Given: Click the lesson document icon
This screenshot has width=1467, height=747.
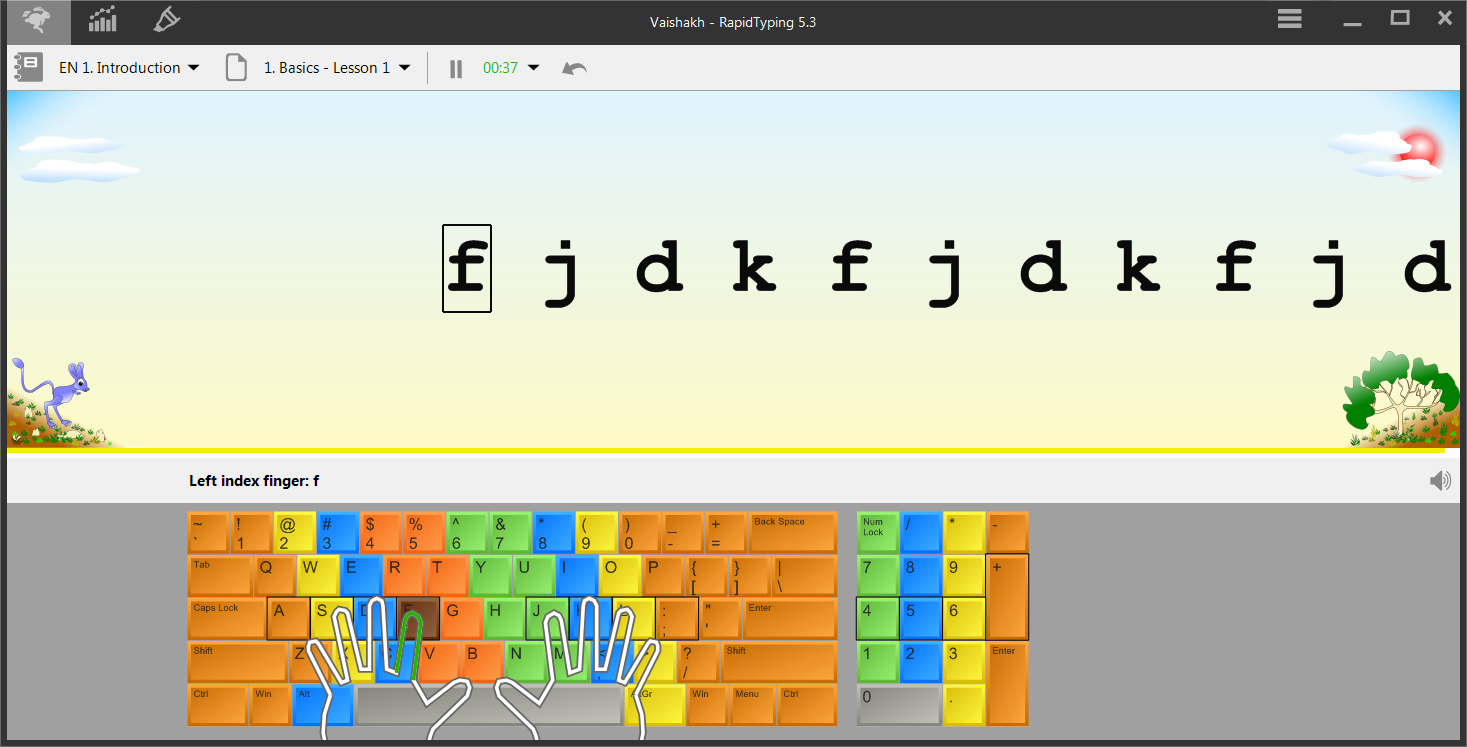Looking at the screenshot, I should point(236,68).
